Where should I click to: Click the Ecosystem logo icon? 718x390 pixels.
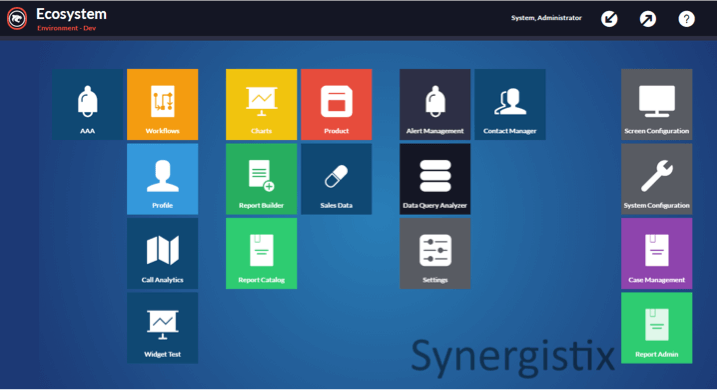[x=17, y=19]
